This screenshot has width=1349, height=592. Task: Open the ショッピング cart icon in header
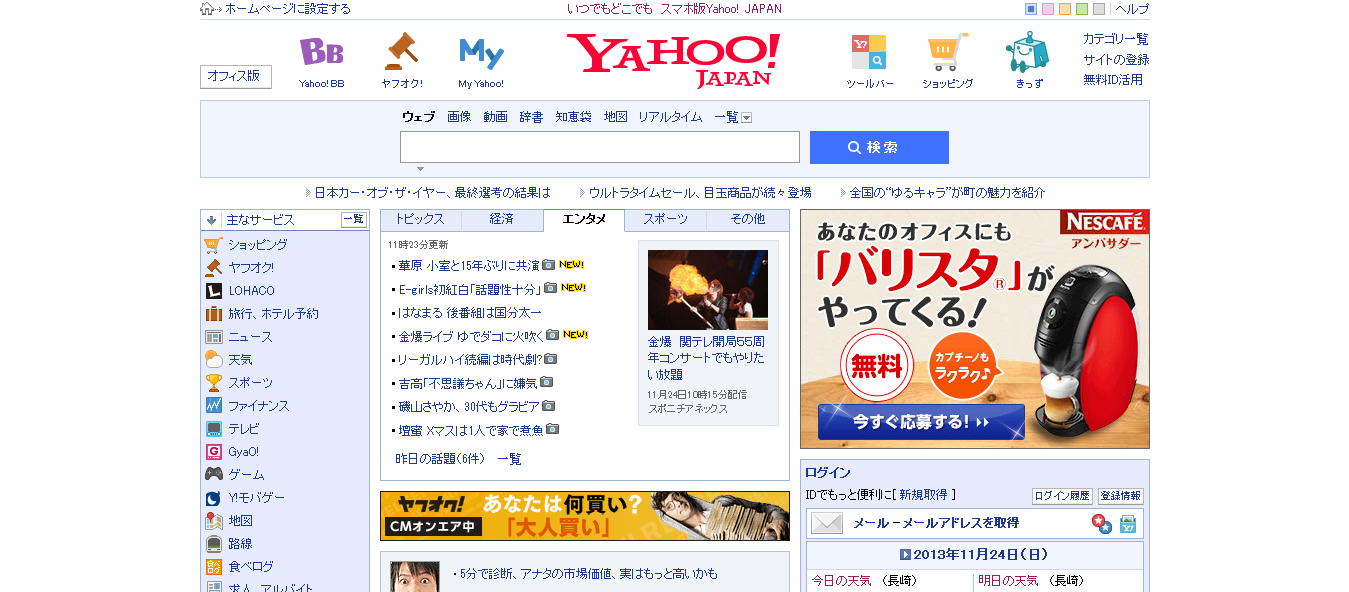click(x=947, y=52)
